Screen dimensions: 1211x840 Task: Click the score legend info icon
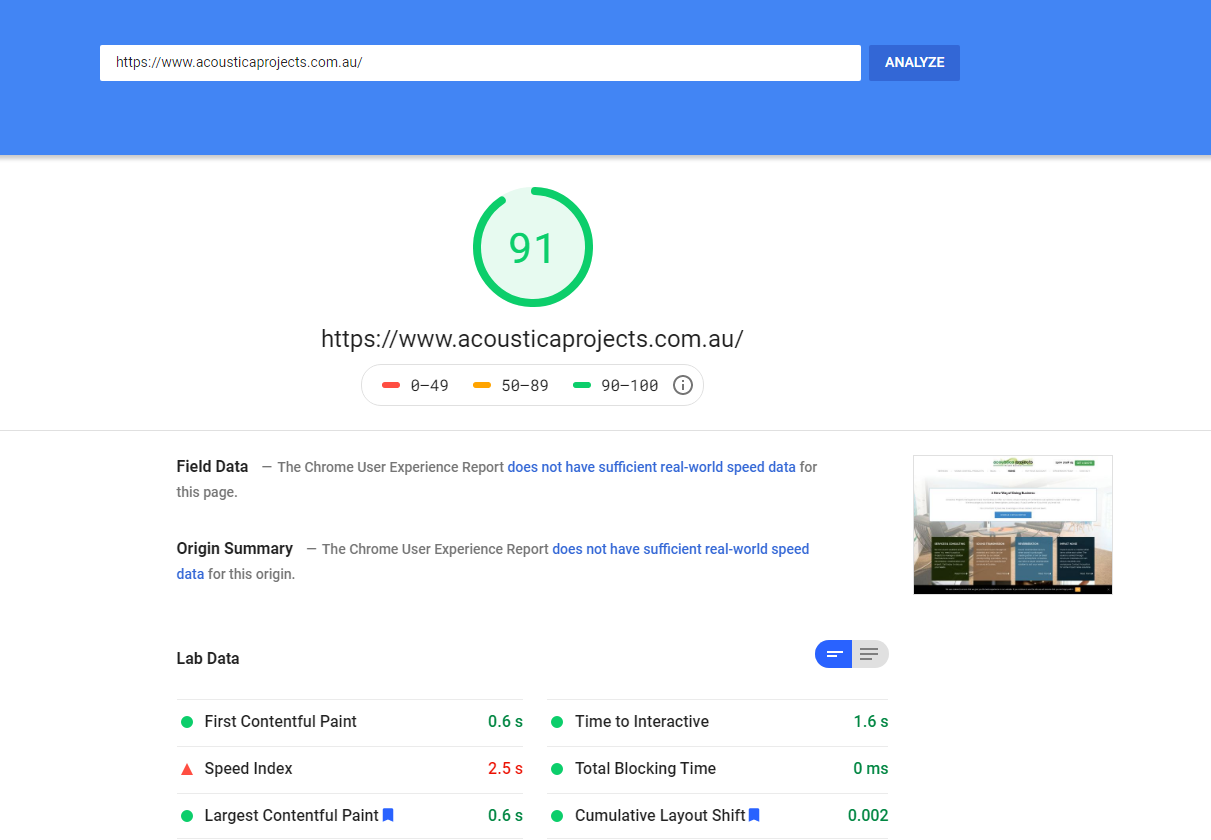click(x=683, y=385)
